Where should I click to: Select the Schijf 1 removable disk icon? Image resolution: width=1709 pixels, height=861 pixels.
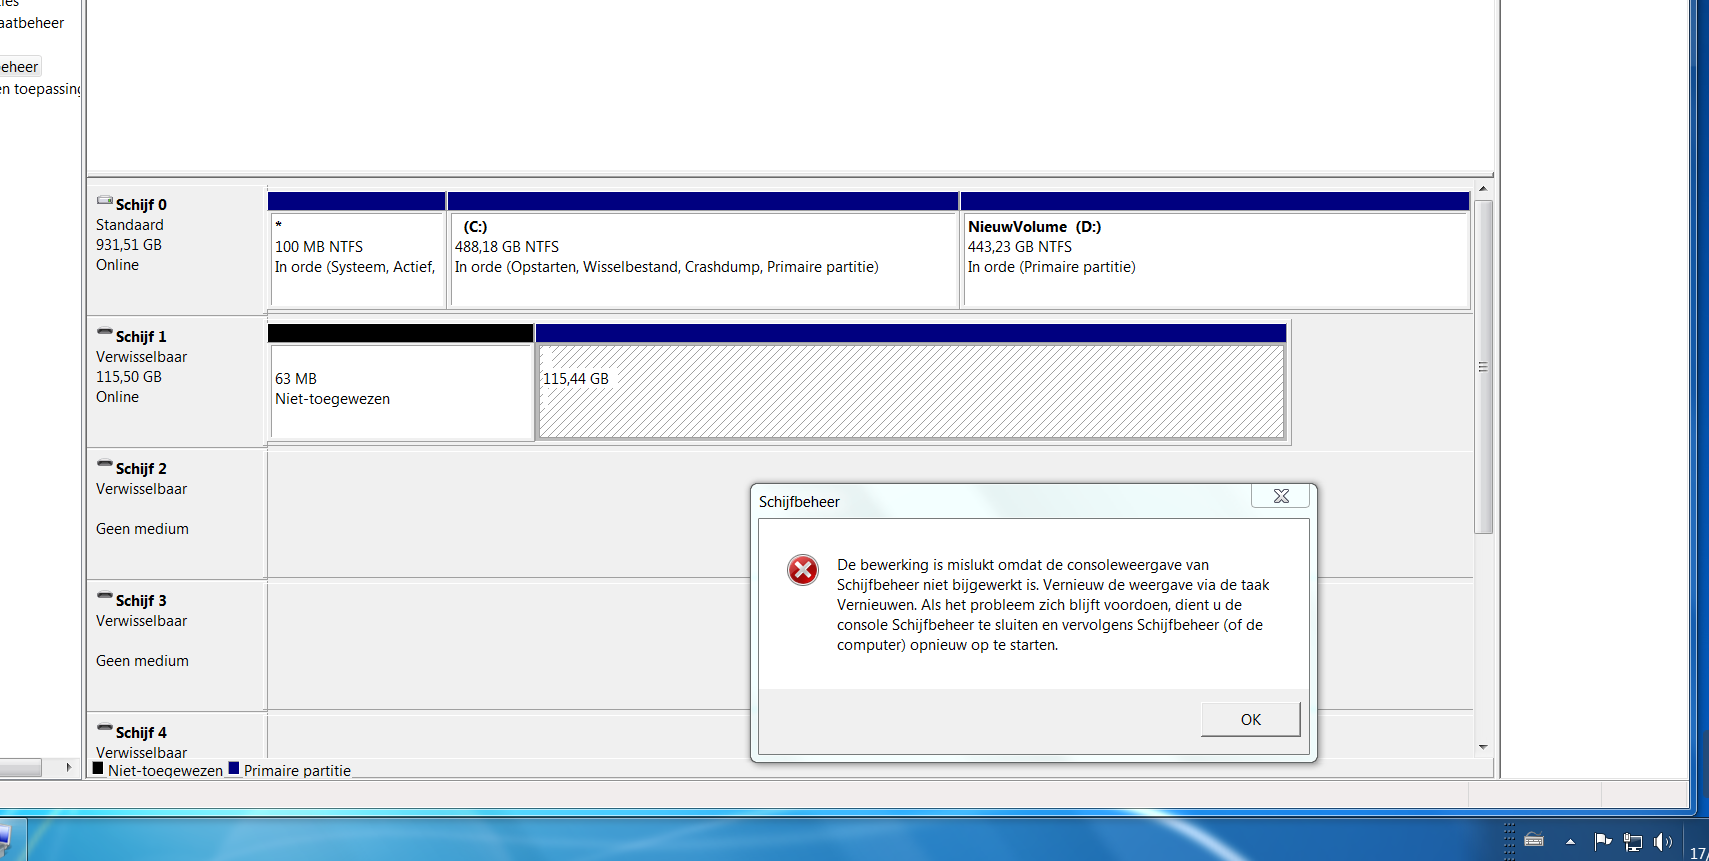tap(104, 332)
